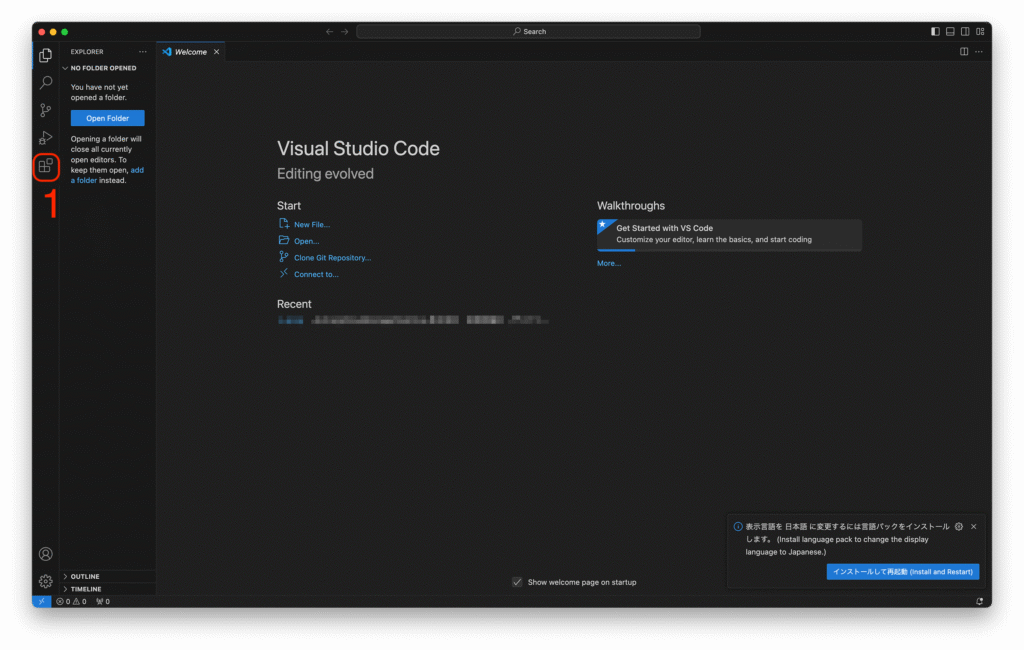
Task: Click Clone Git Repository link
Action: click(x=332, y=258)
